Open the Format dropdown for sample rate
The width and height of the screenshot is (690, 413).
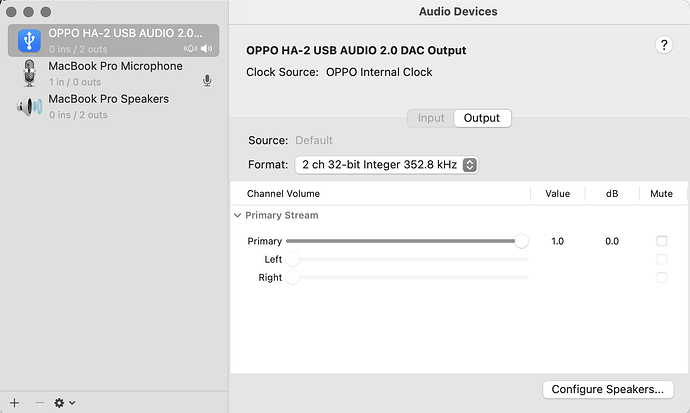point(386,165)
